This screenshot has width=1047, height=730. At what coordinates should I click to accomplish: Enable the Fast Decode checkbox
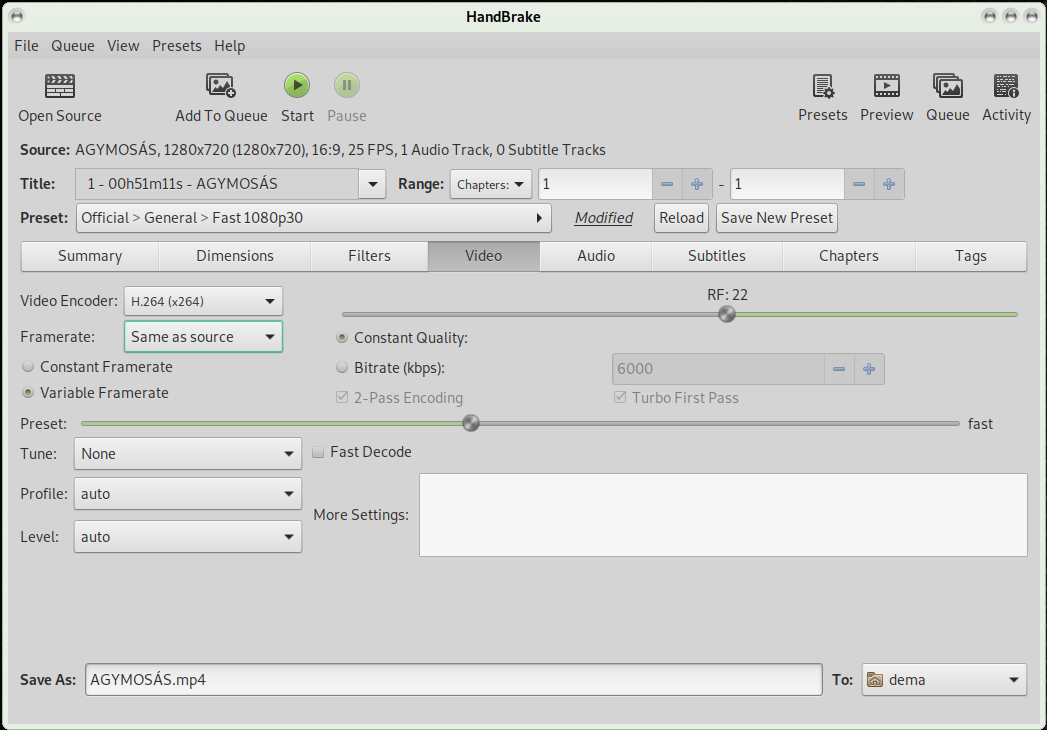318,452
